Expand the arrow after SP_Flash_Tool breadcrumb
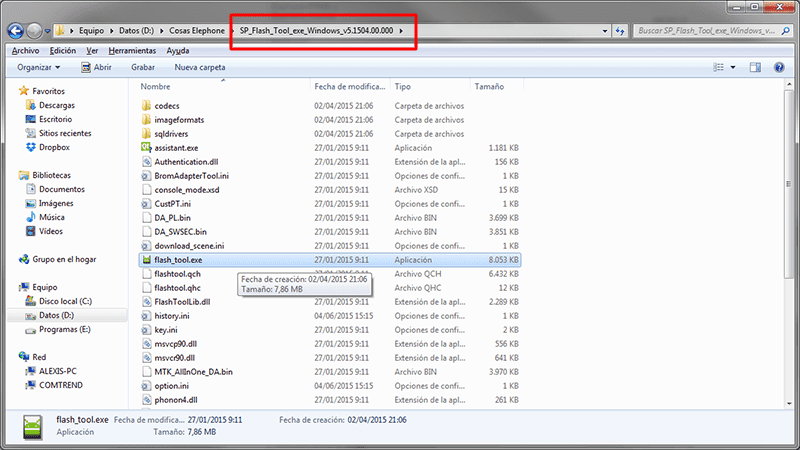This screenshot has width=800, height=450. pos(401,31)
